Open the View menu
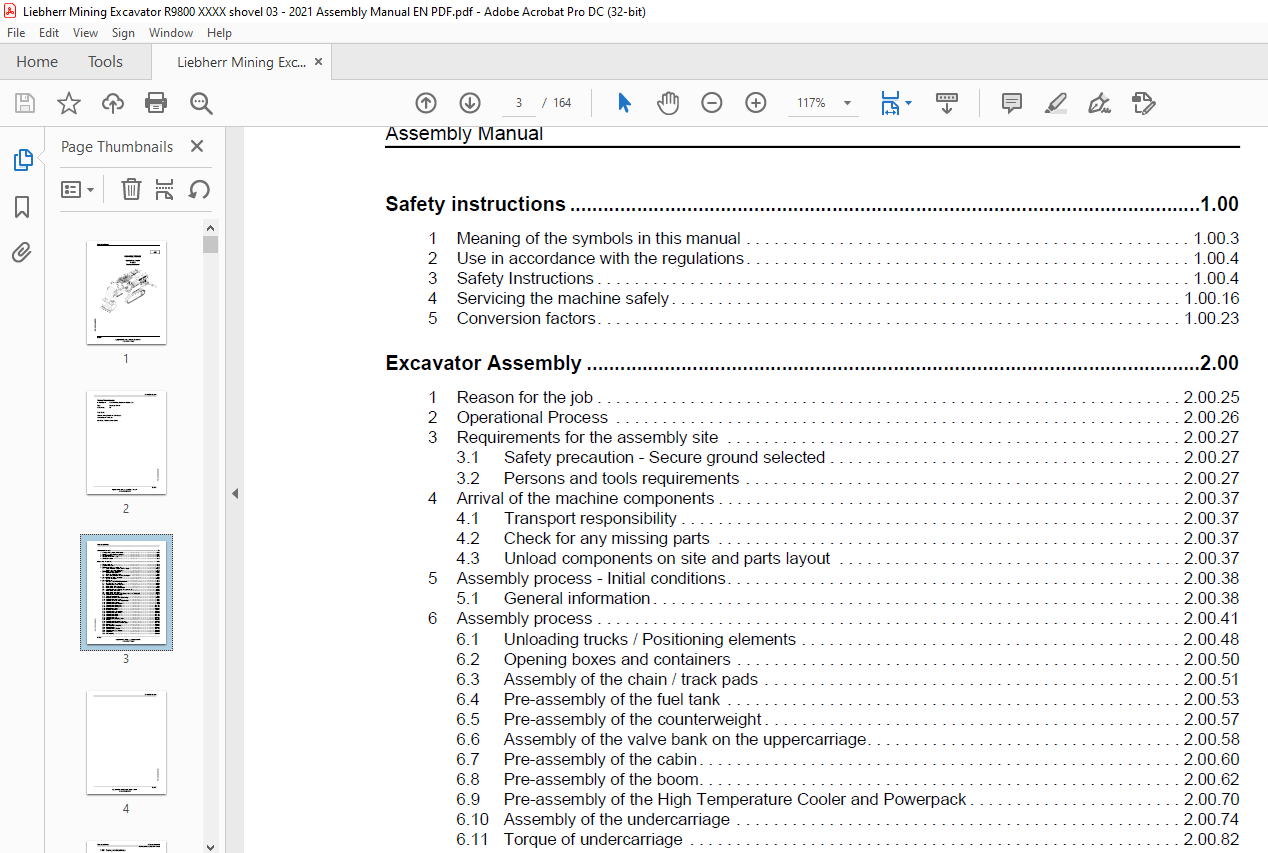This screenshot has height=853, width=1268. 86,33
